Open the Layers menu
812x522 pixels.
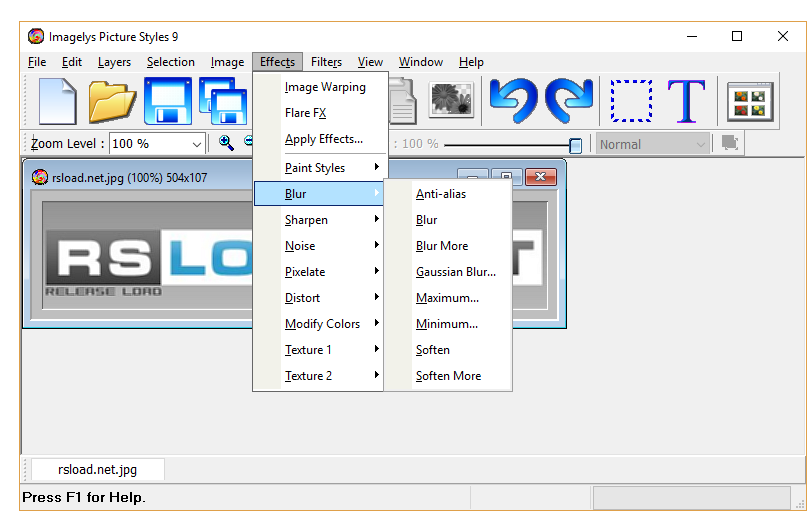(114, 62)
